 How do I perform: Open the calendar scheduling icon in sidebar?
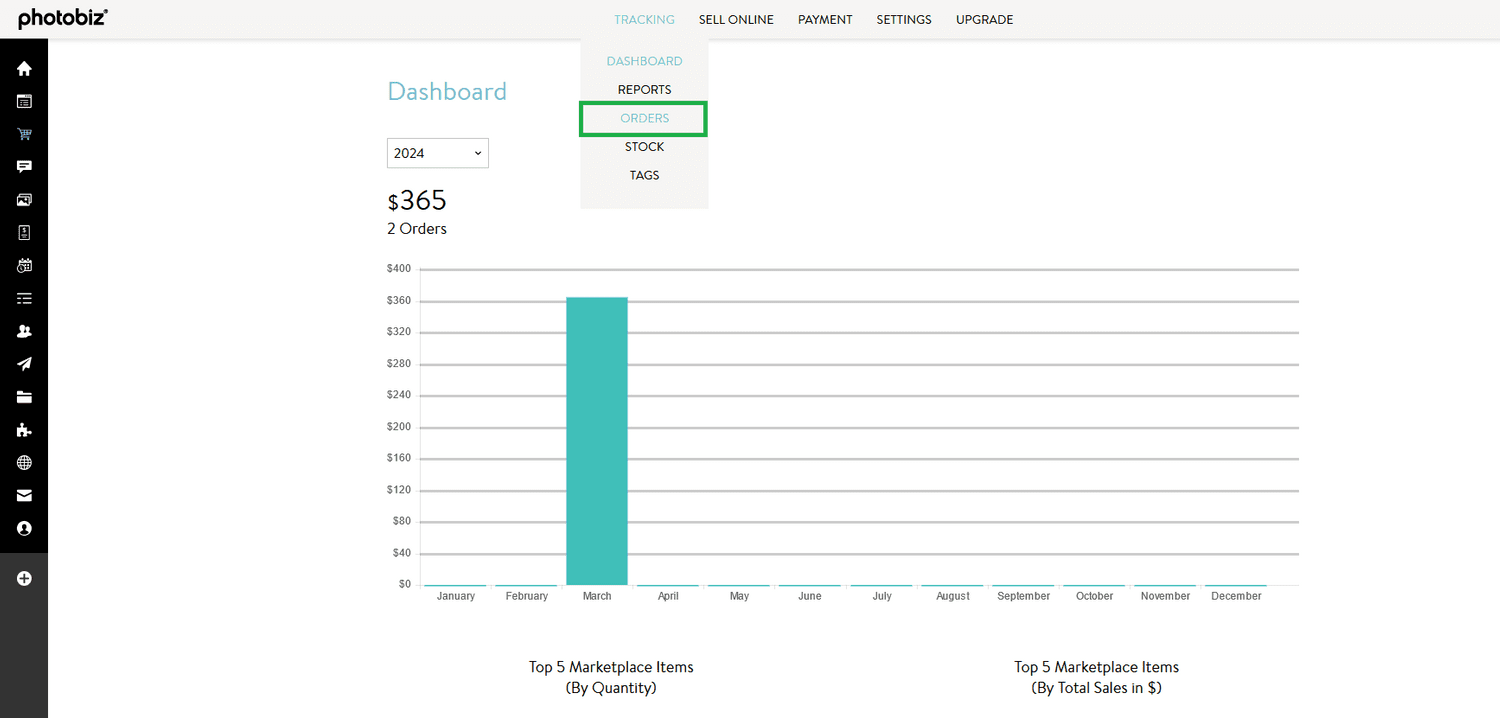[x=24, y=266]
